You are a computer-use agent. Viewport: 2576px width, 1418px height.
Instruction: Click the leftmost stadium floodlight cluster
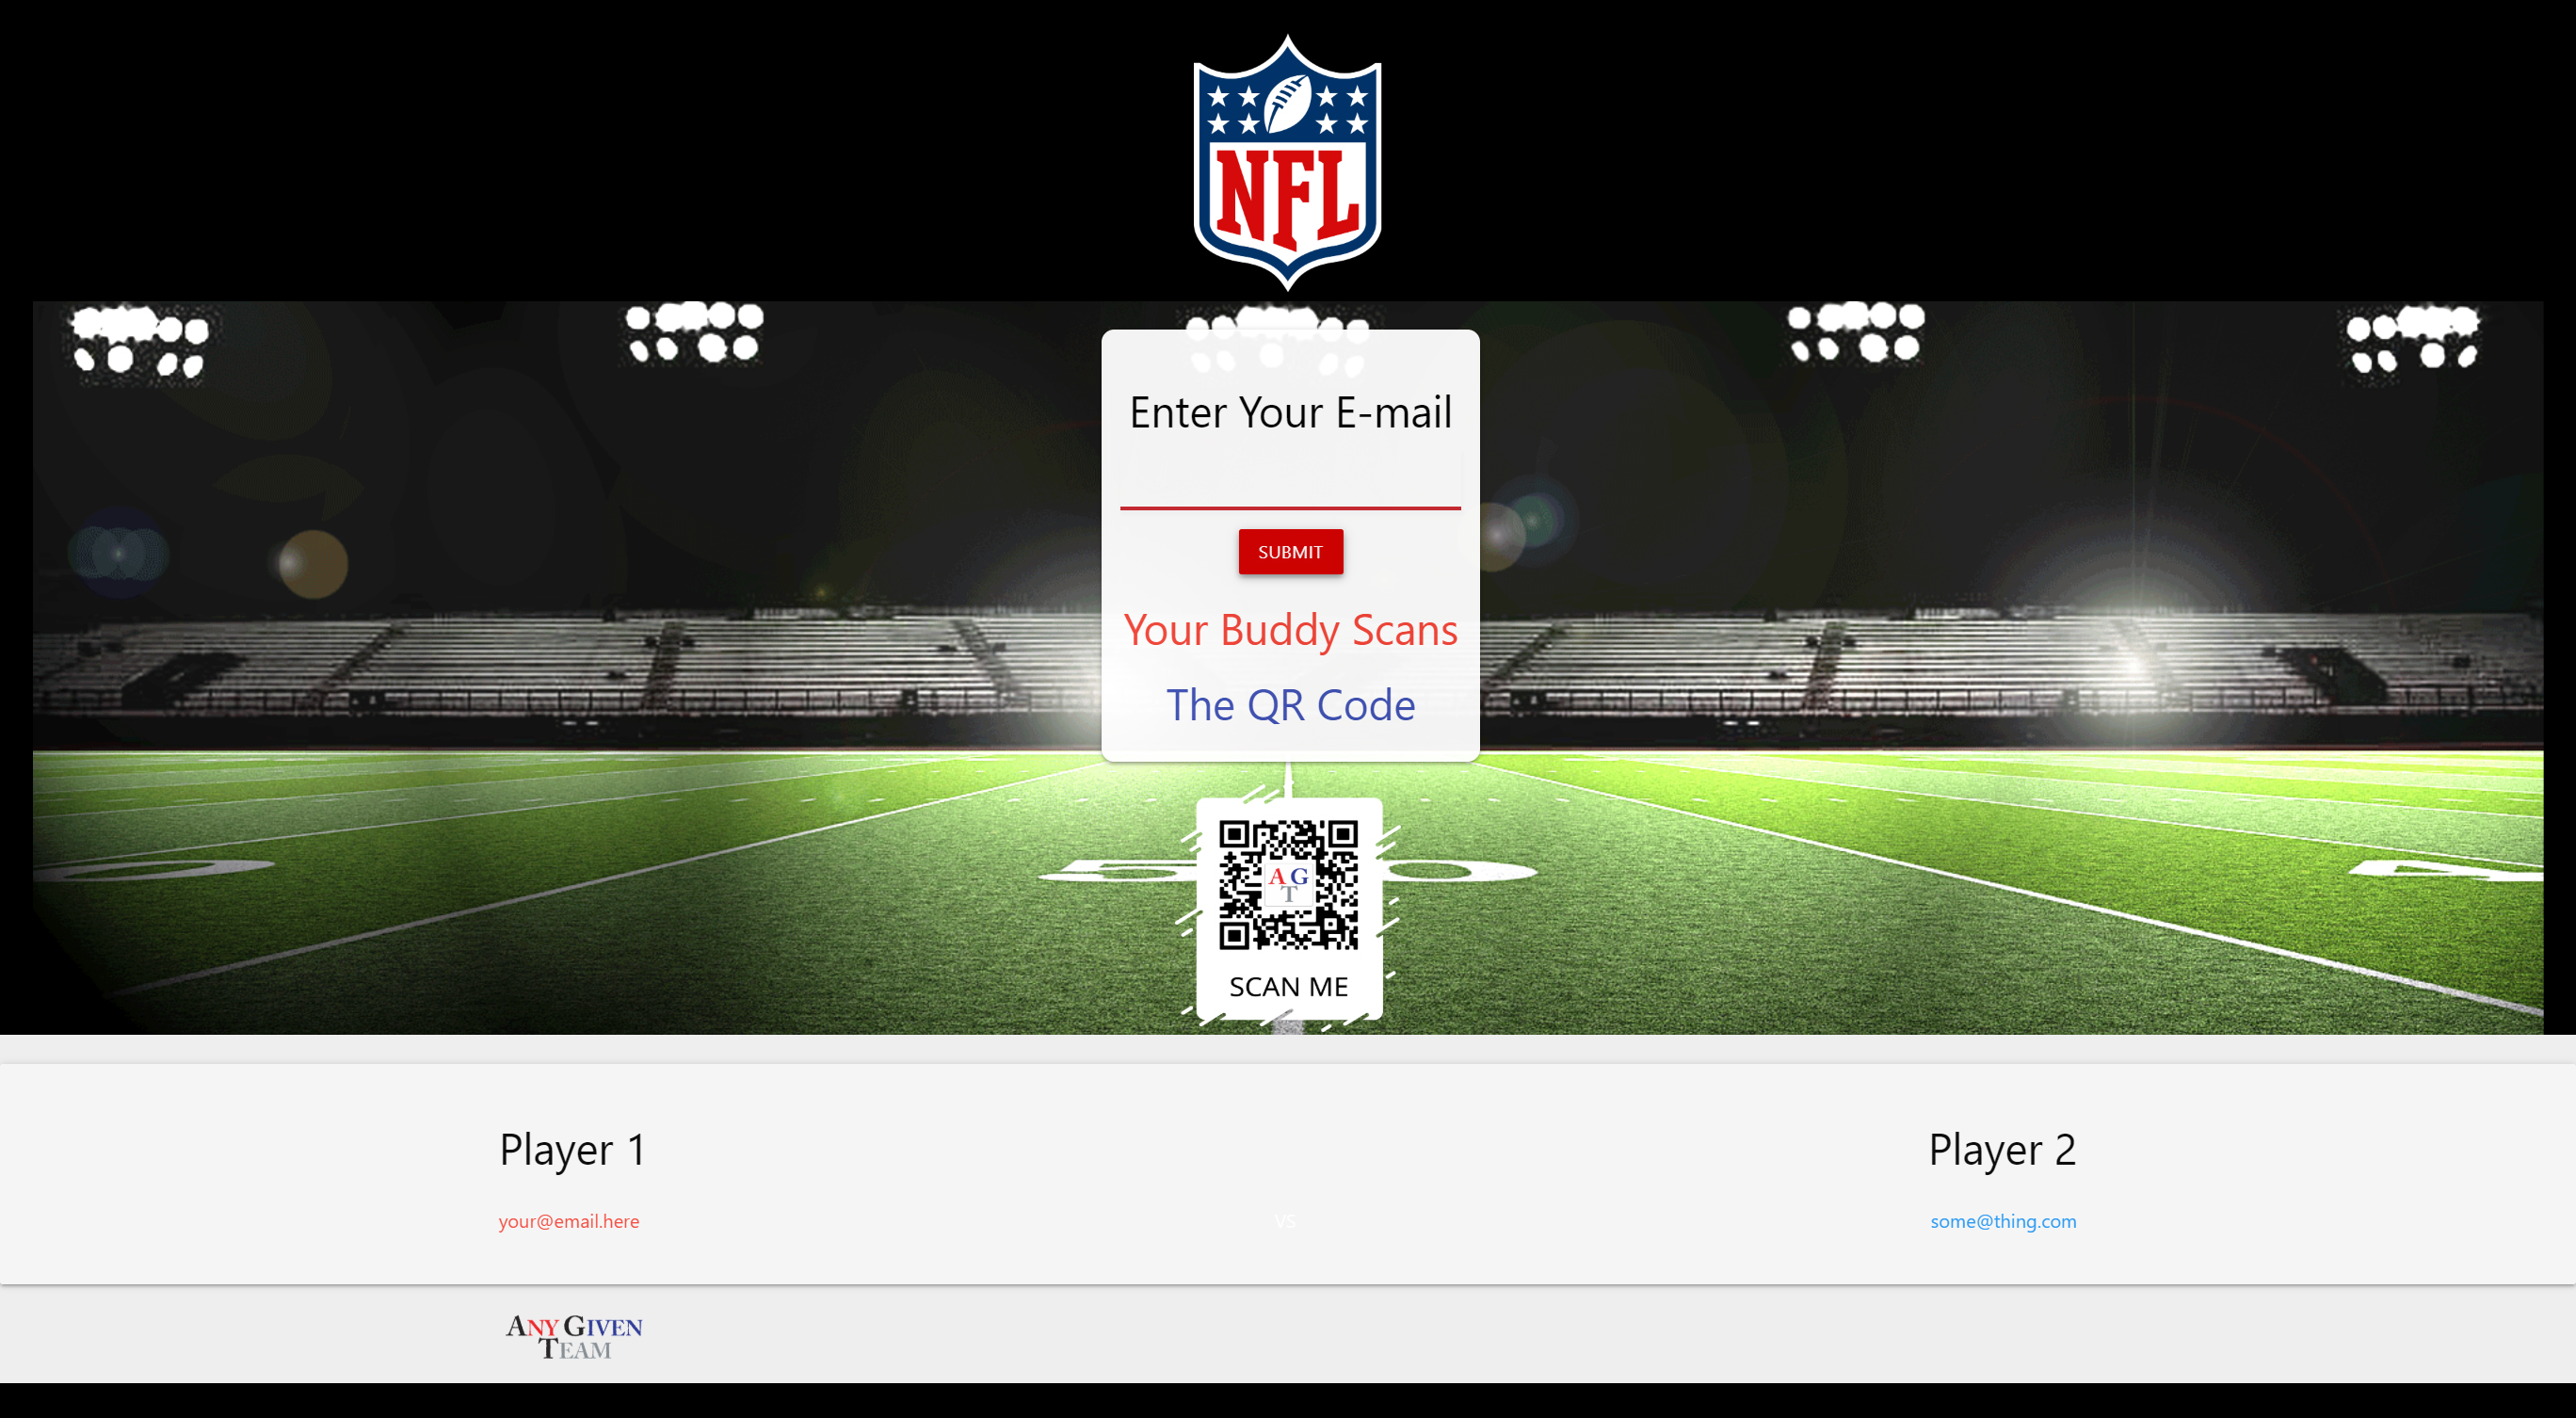point(140,340)
